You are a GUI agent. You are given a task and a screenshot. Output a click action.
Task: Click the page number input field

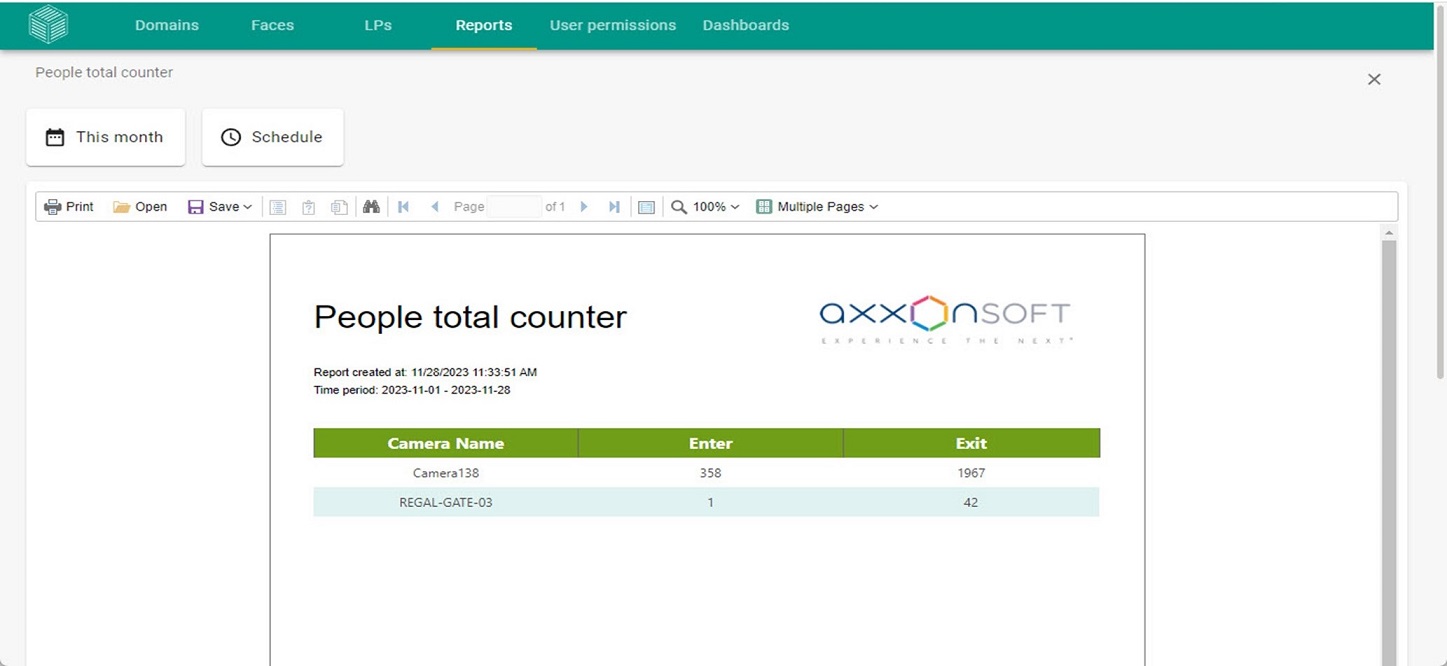[x=513, y=207]
